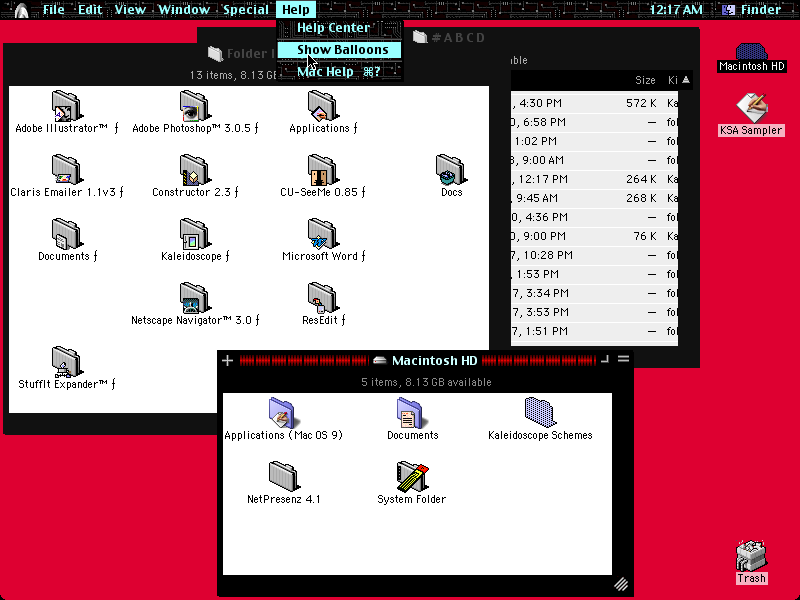Select the Constructor 2.3 folder icon
The height and width of the screenshot is (600, 800).
(x=194, y=170)
